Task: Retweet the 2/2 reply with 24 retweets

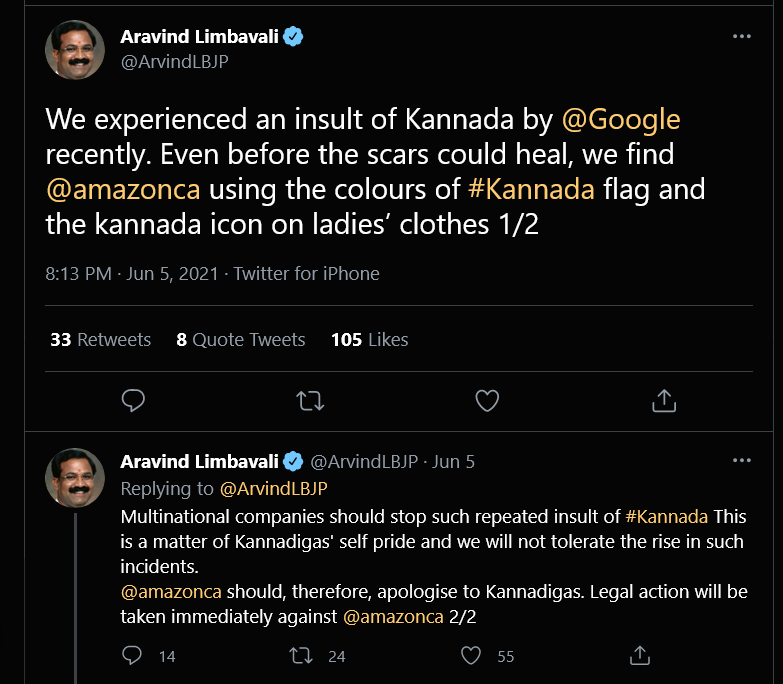Action: coord(300,656)
